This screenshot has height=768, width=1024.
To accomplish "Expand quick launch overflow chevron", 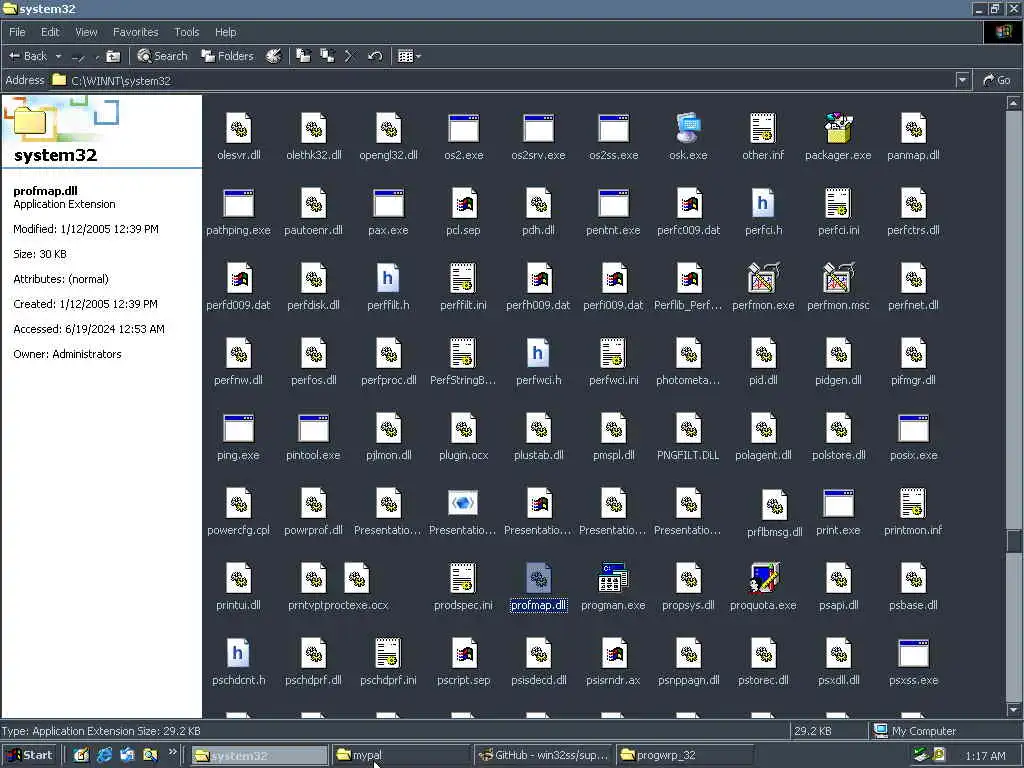I will tap(172, 753).
